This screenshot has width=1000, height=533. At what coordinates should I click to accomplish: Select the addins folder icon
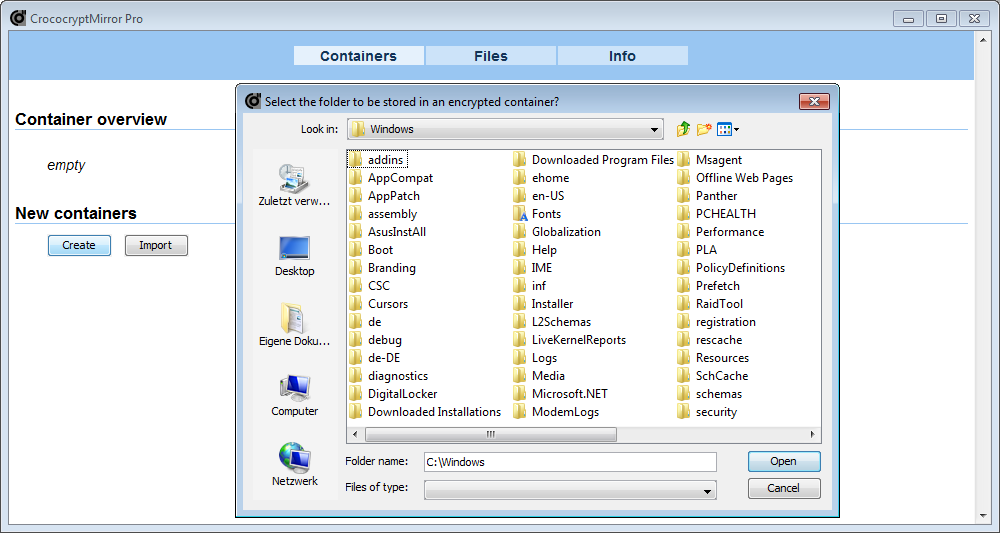click(357, 159)
